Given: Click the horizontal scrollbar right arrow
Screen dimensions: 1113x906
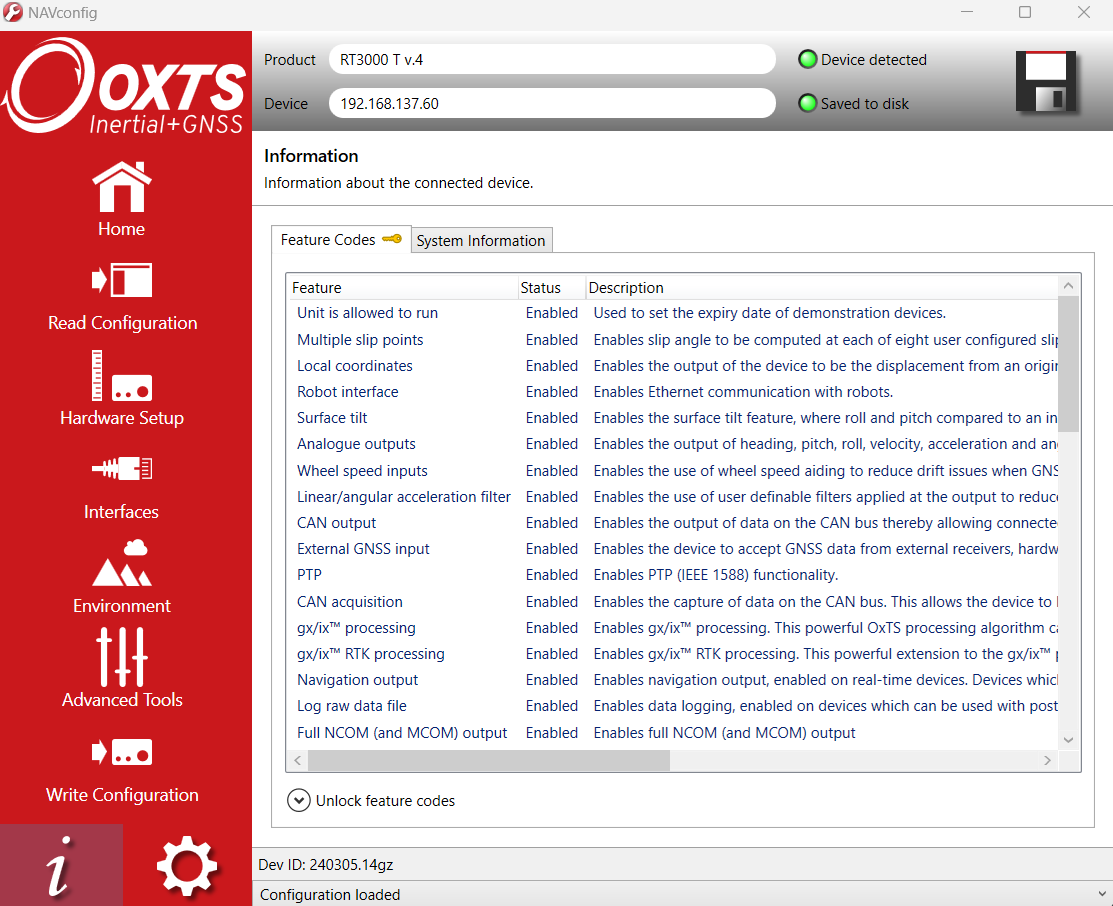Looking at the screenshot, I should (1047, 760).
